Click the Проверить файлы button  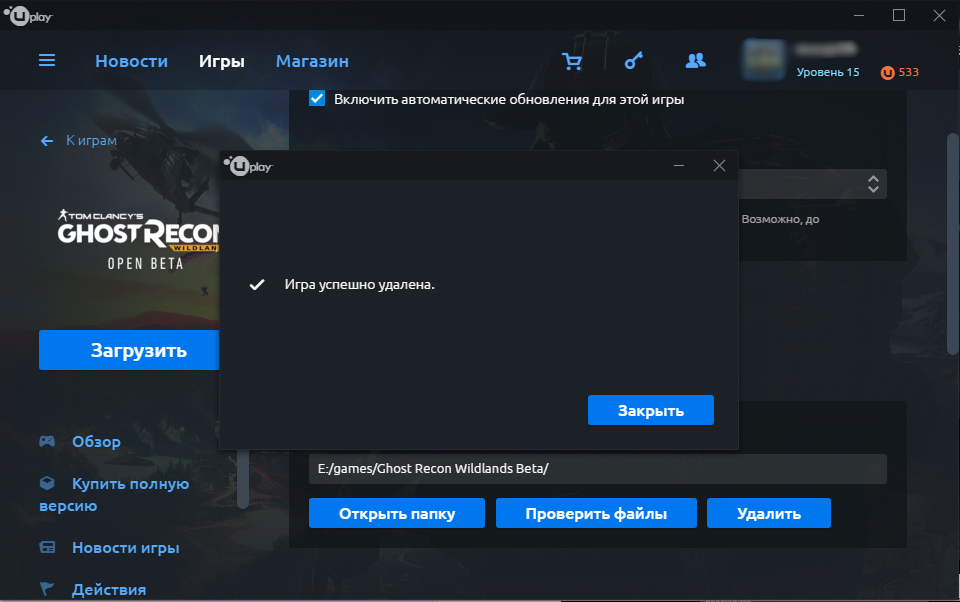[x=596, y=513]
